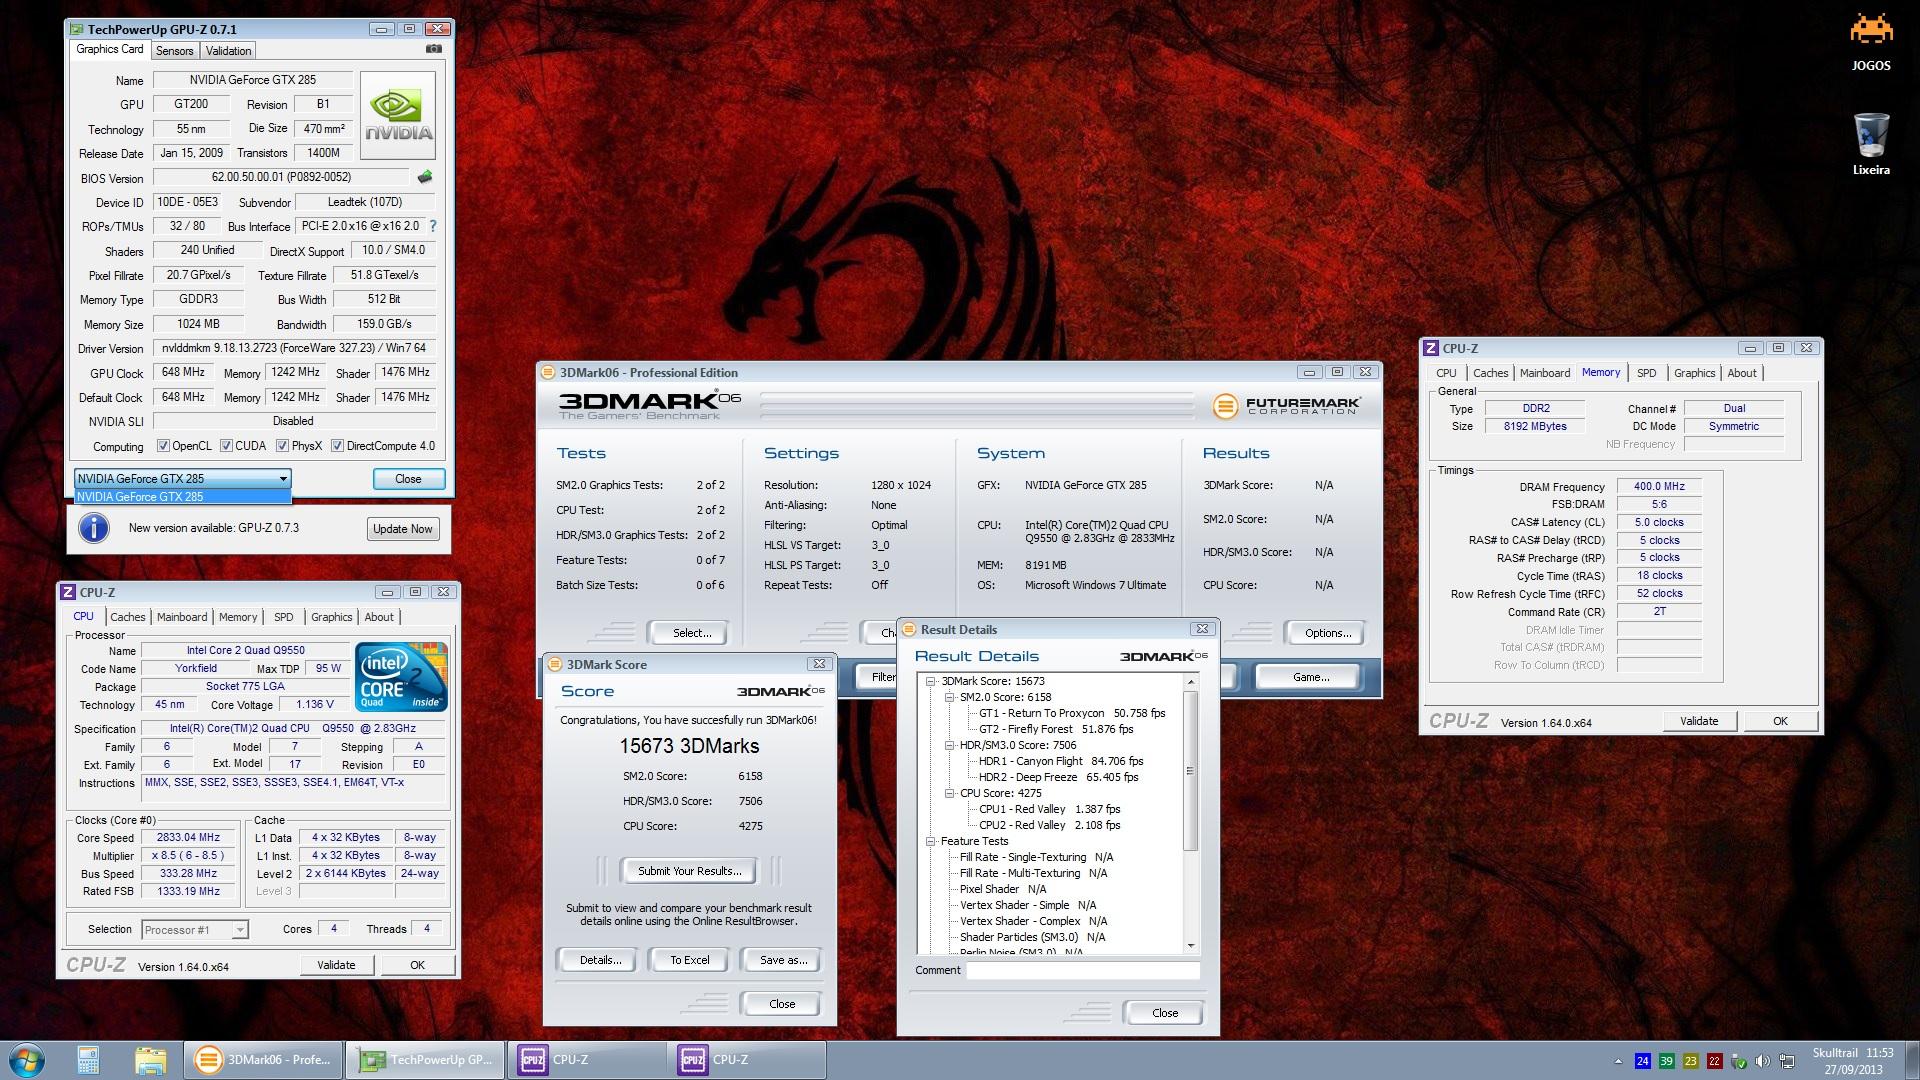Viewport: 1920px width, 1080px height.
Task: Open SPD tab in right CPU-Z window
Action: (x=1646, y=373)
